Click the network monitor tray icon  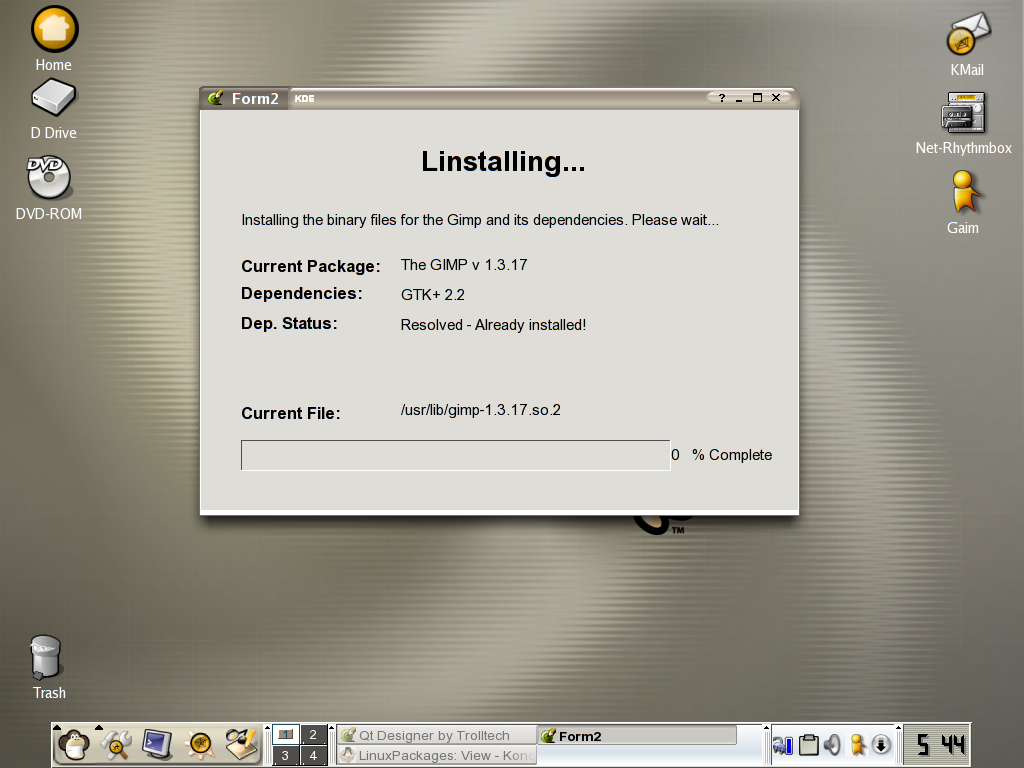[x=782, y=745]
